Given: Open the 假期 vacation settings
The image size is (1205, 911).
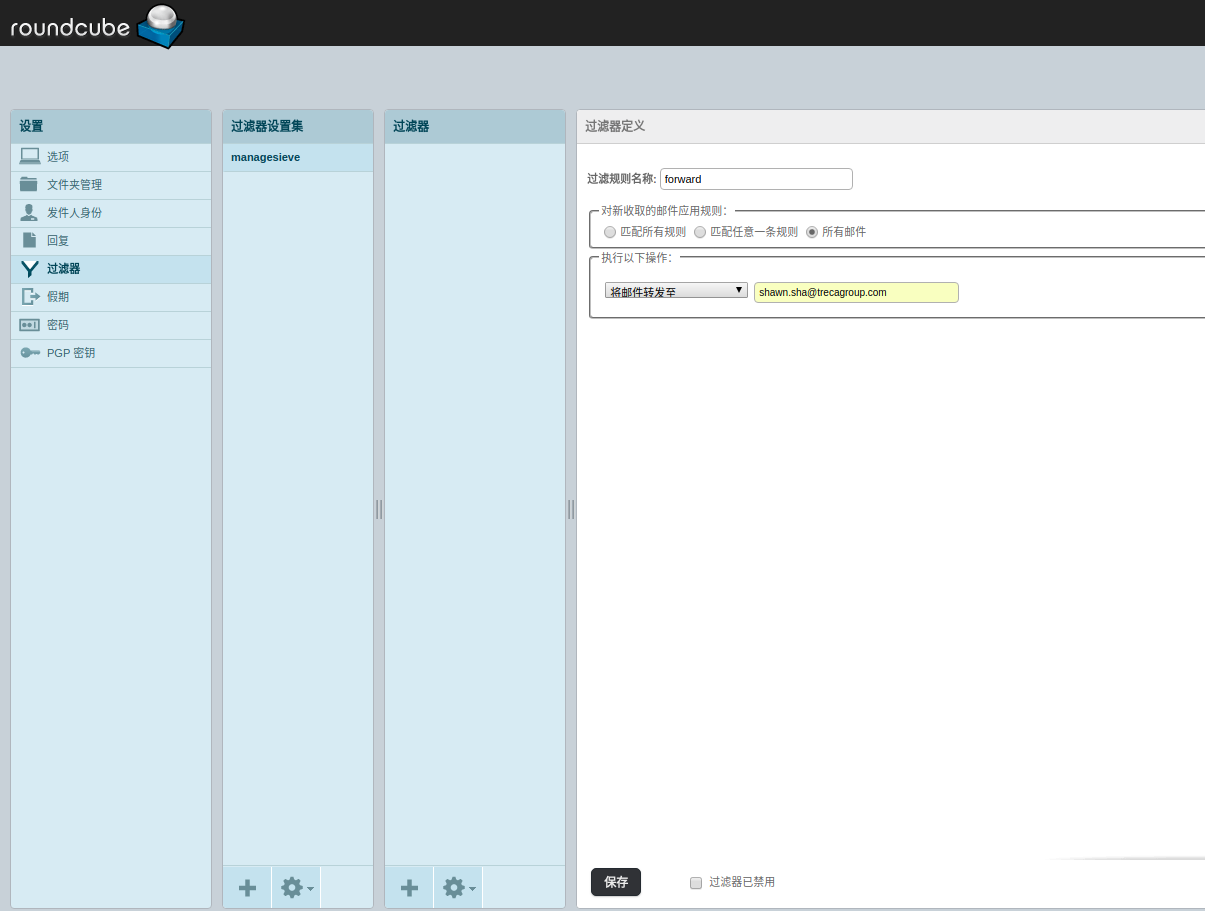Looking at the screenshot, I should [x=57, y=296].
